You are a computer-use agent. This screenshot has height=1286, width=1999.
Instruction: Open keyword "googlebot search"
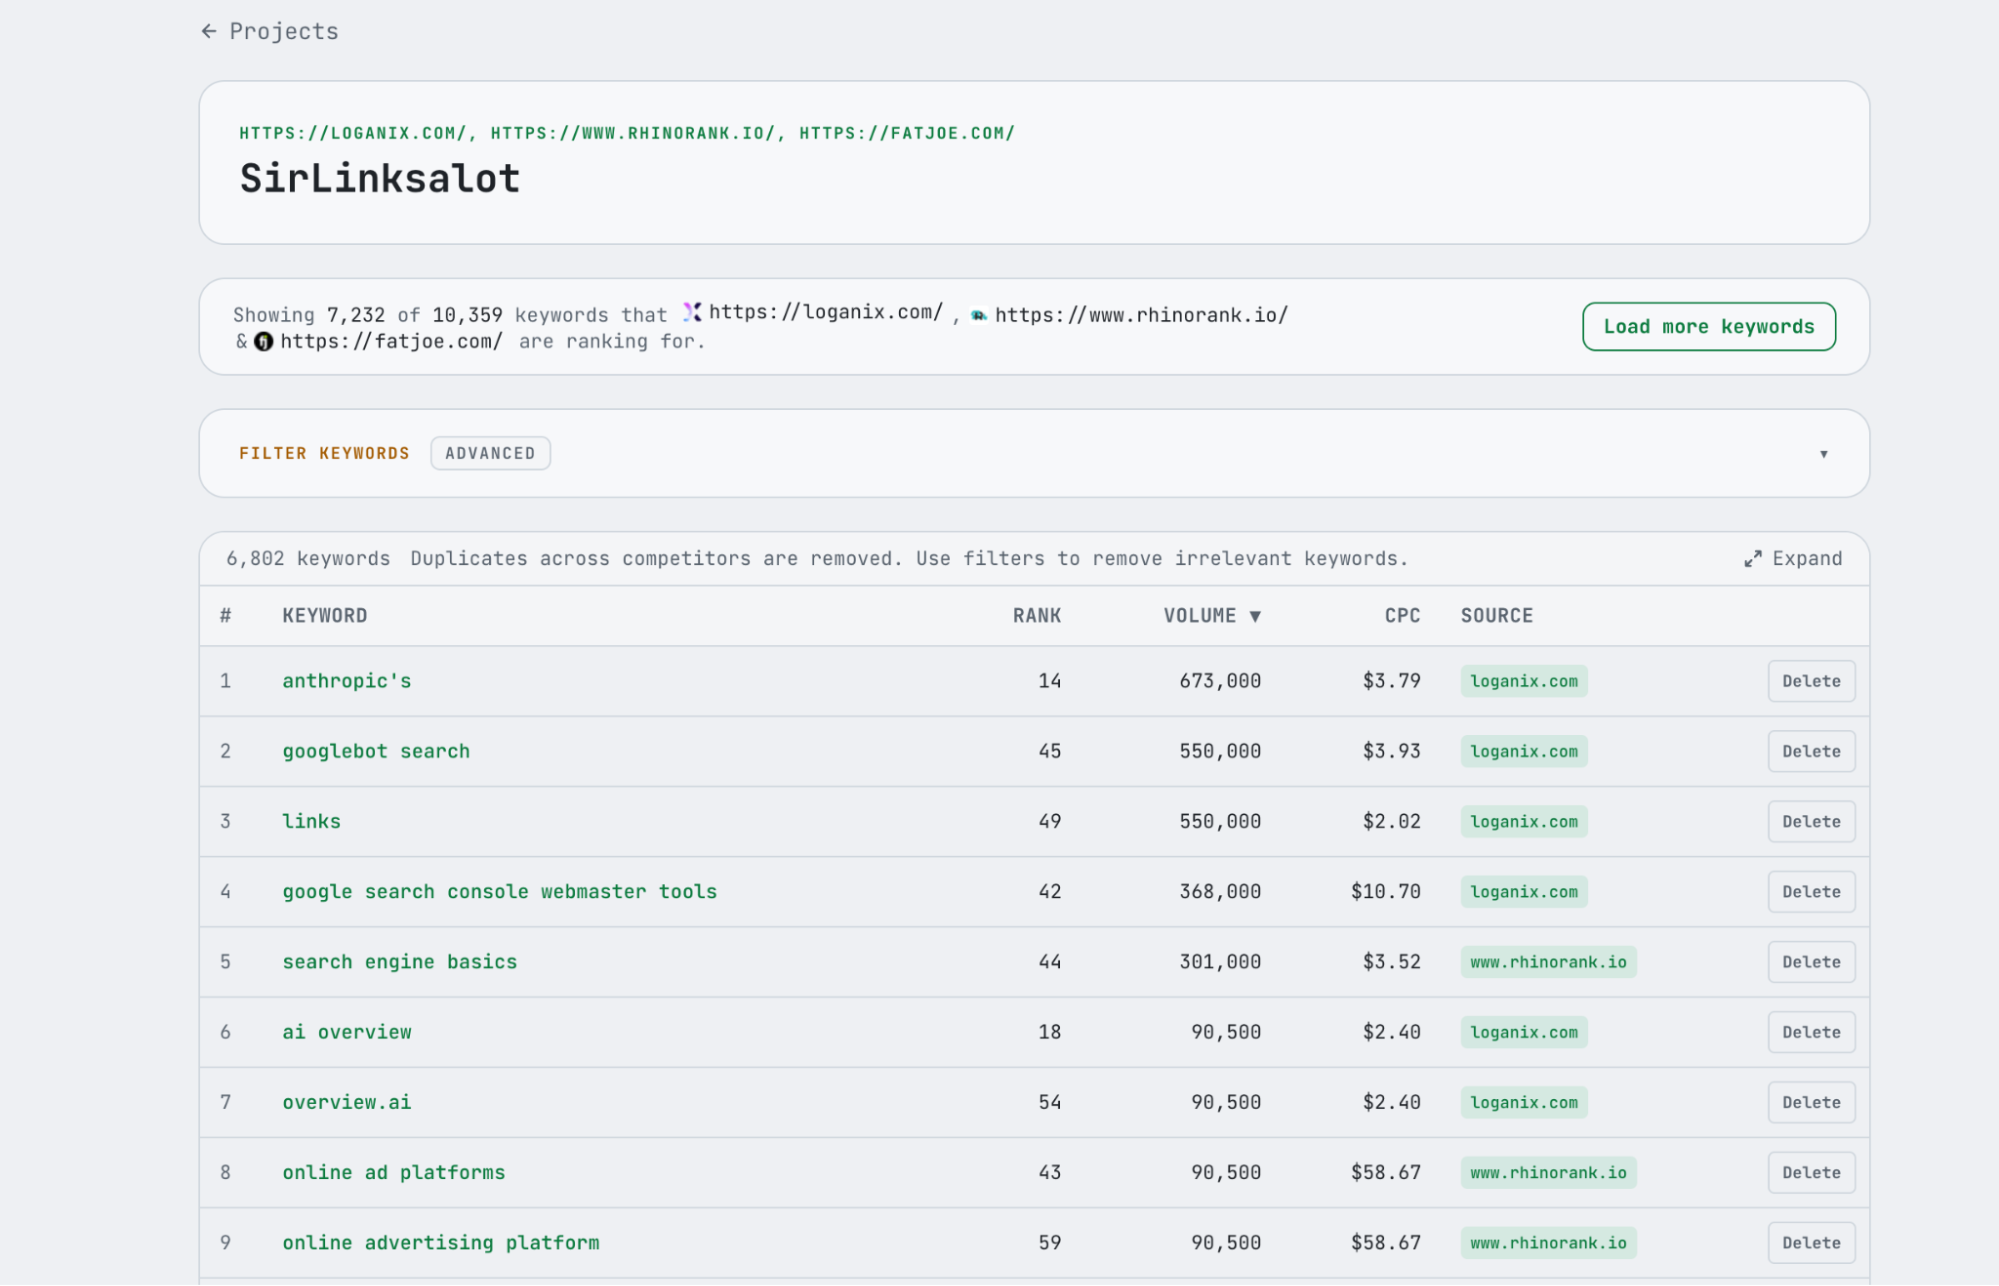[x=376, y=751]
